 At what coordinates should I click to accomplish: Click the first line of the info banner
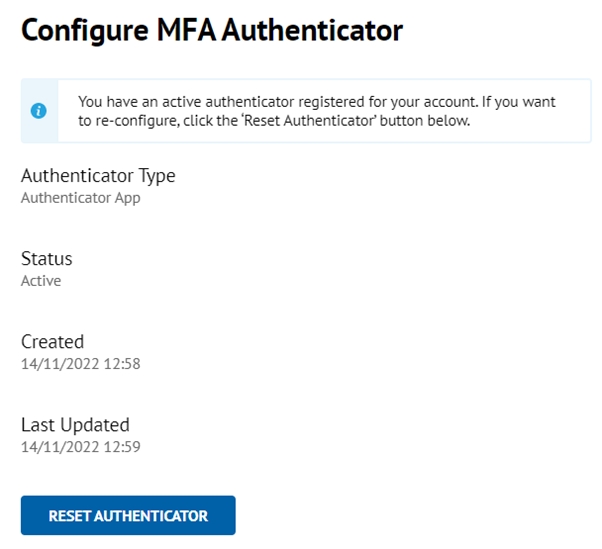pyautogui.click(x=315, y=102)
